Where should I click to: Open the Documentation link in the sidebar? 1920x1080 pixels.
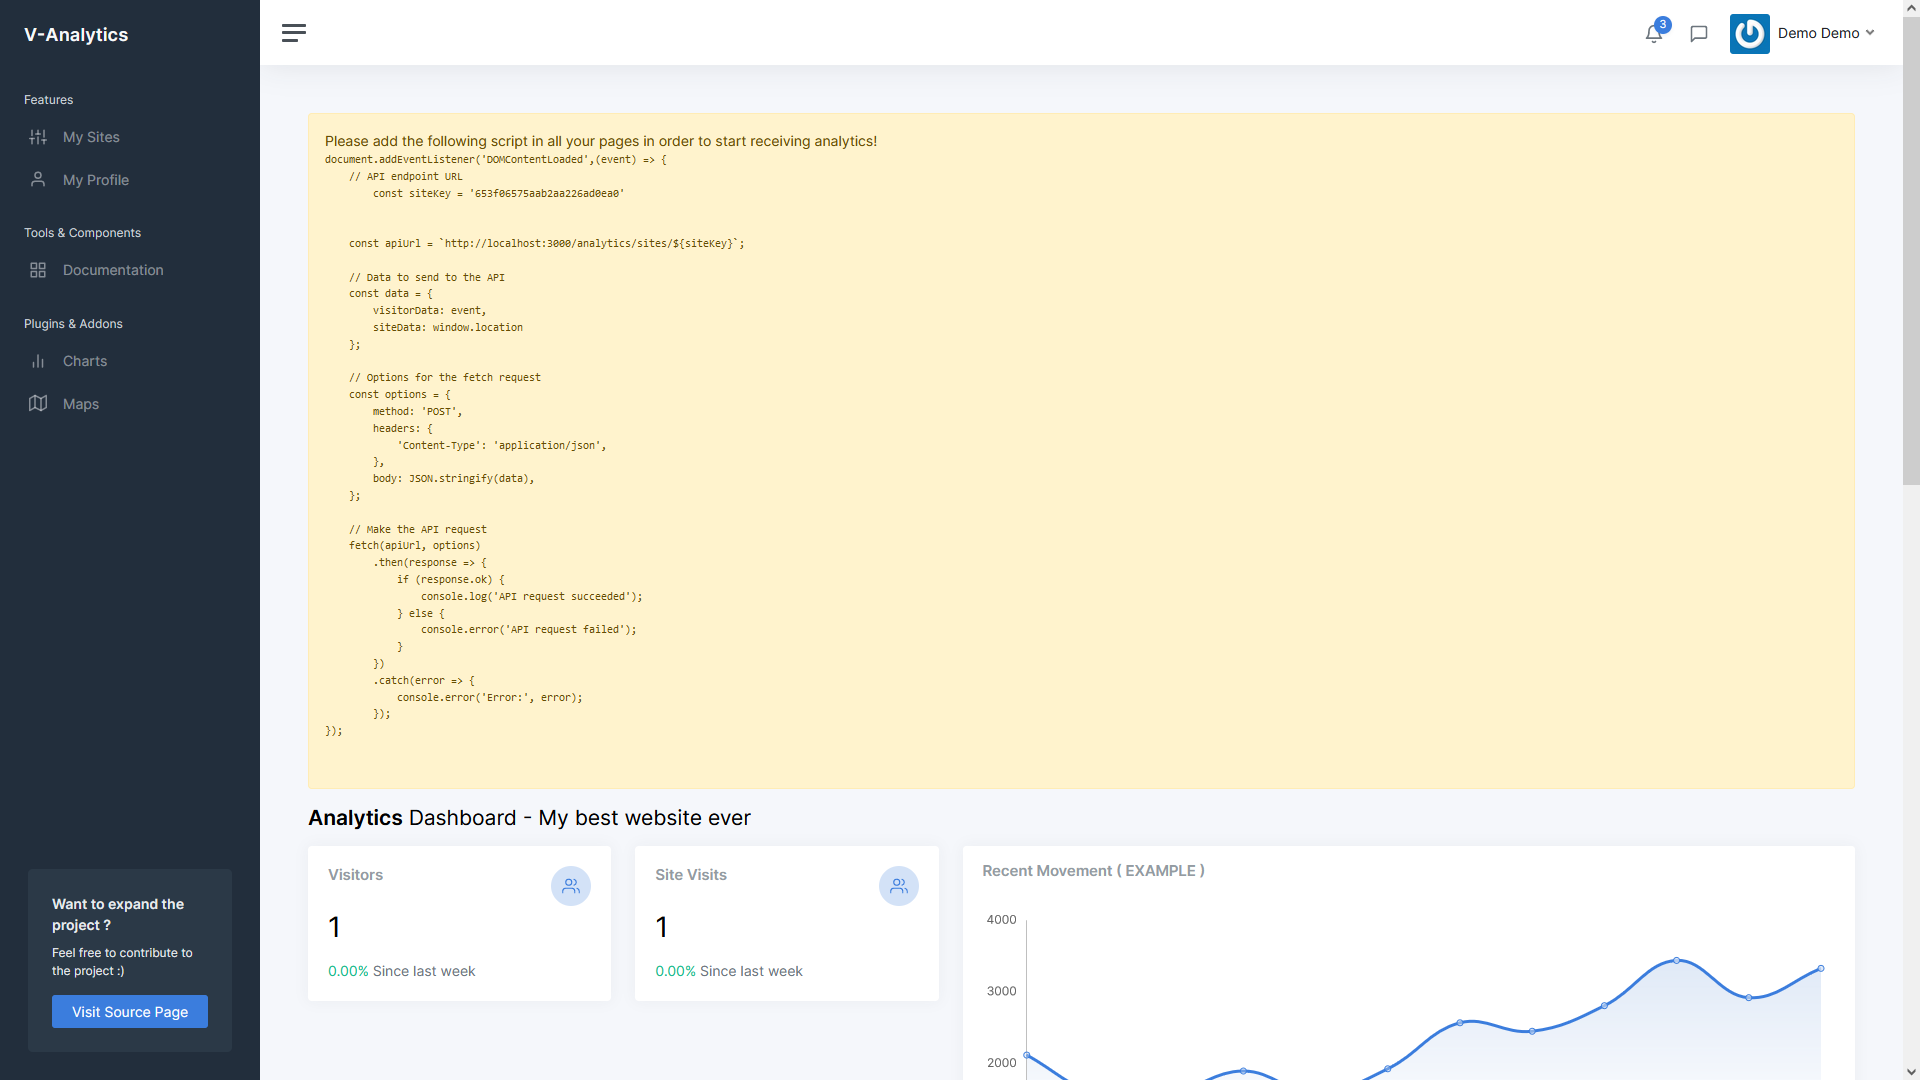coord(113,270)
